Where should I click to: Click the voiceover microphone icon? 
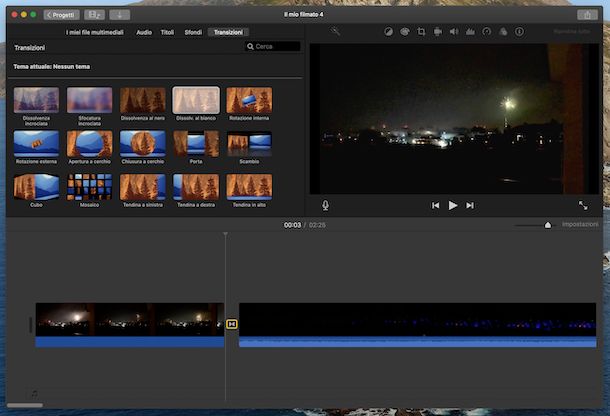[325, 205]
